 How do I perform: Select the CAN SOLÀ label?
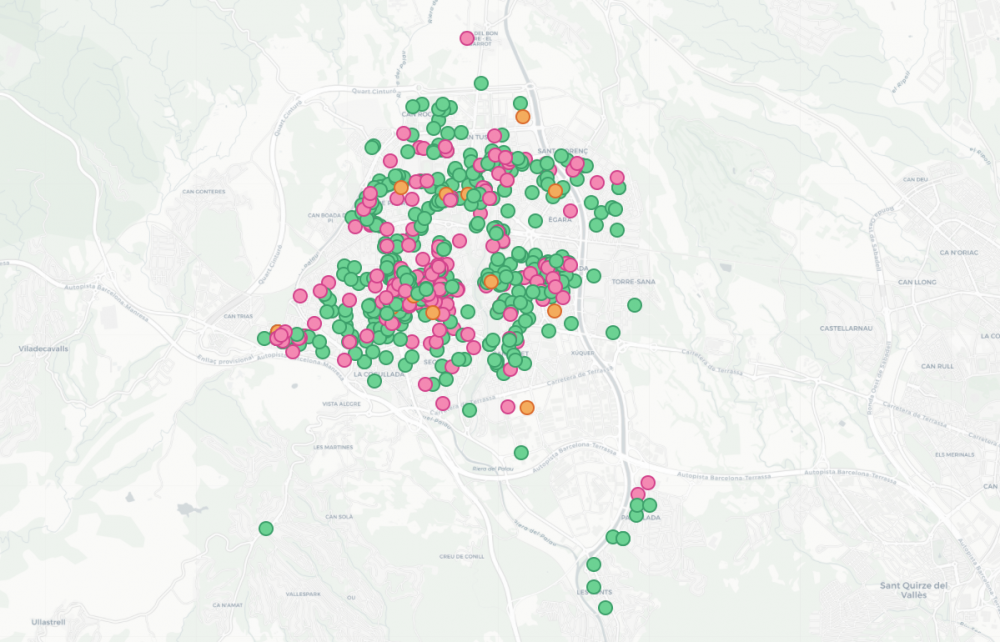click(339, 516)
